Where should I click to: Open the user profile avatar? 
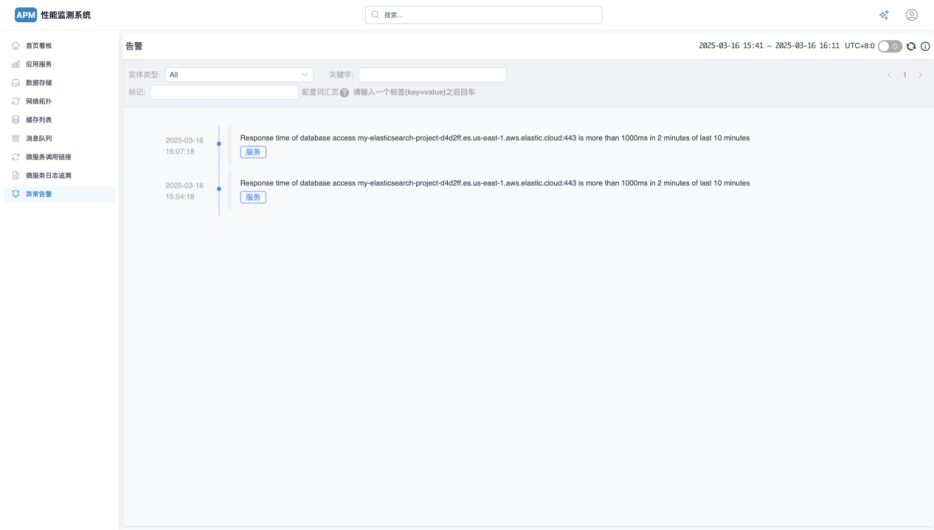click(911, 15)
